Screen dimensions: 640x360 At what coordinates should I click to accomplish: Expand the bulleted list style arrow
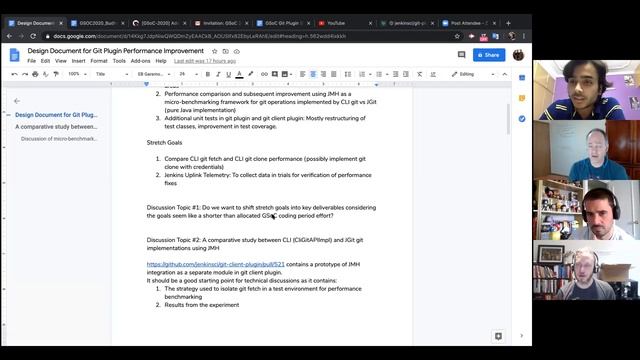(x=387, y=74)
